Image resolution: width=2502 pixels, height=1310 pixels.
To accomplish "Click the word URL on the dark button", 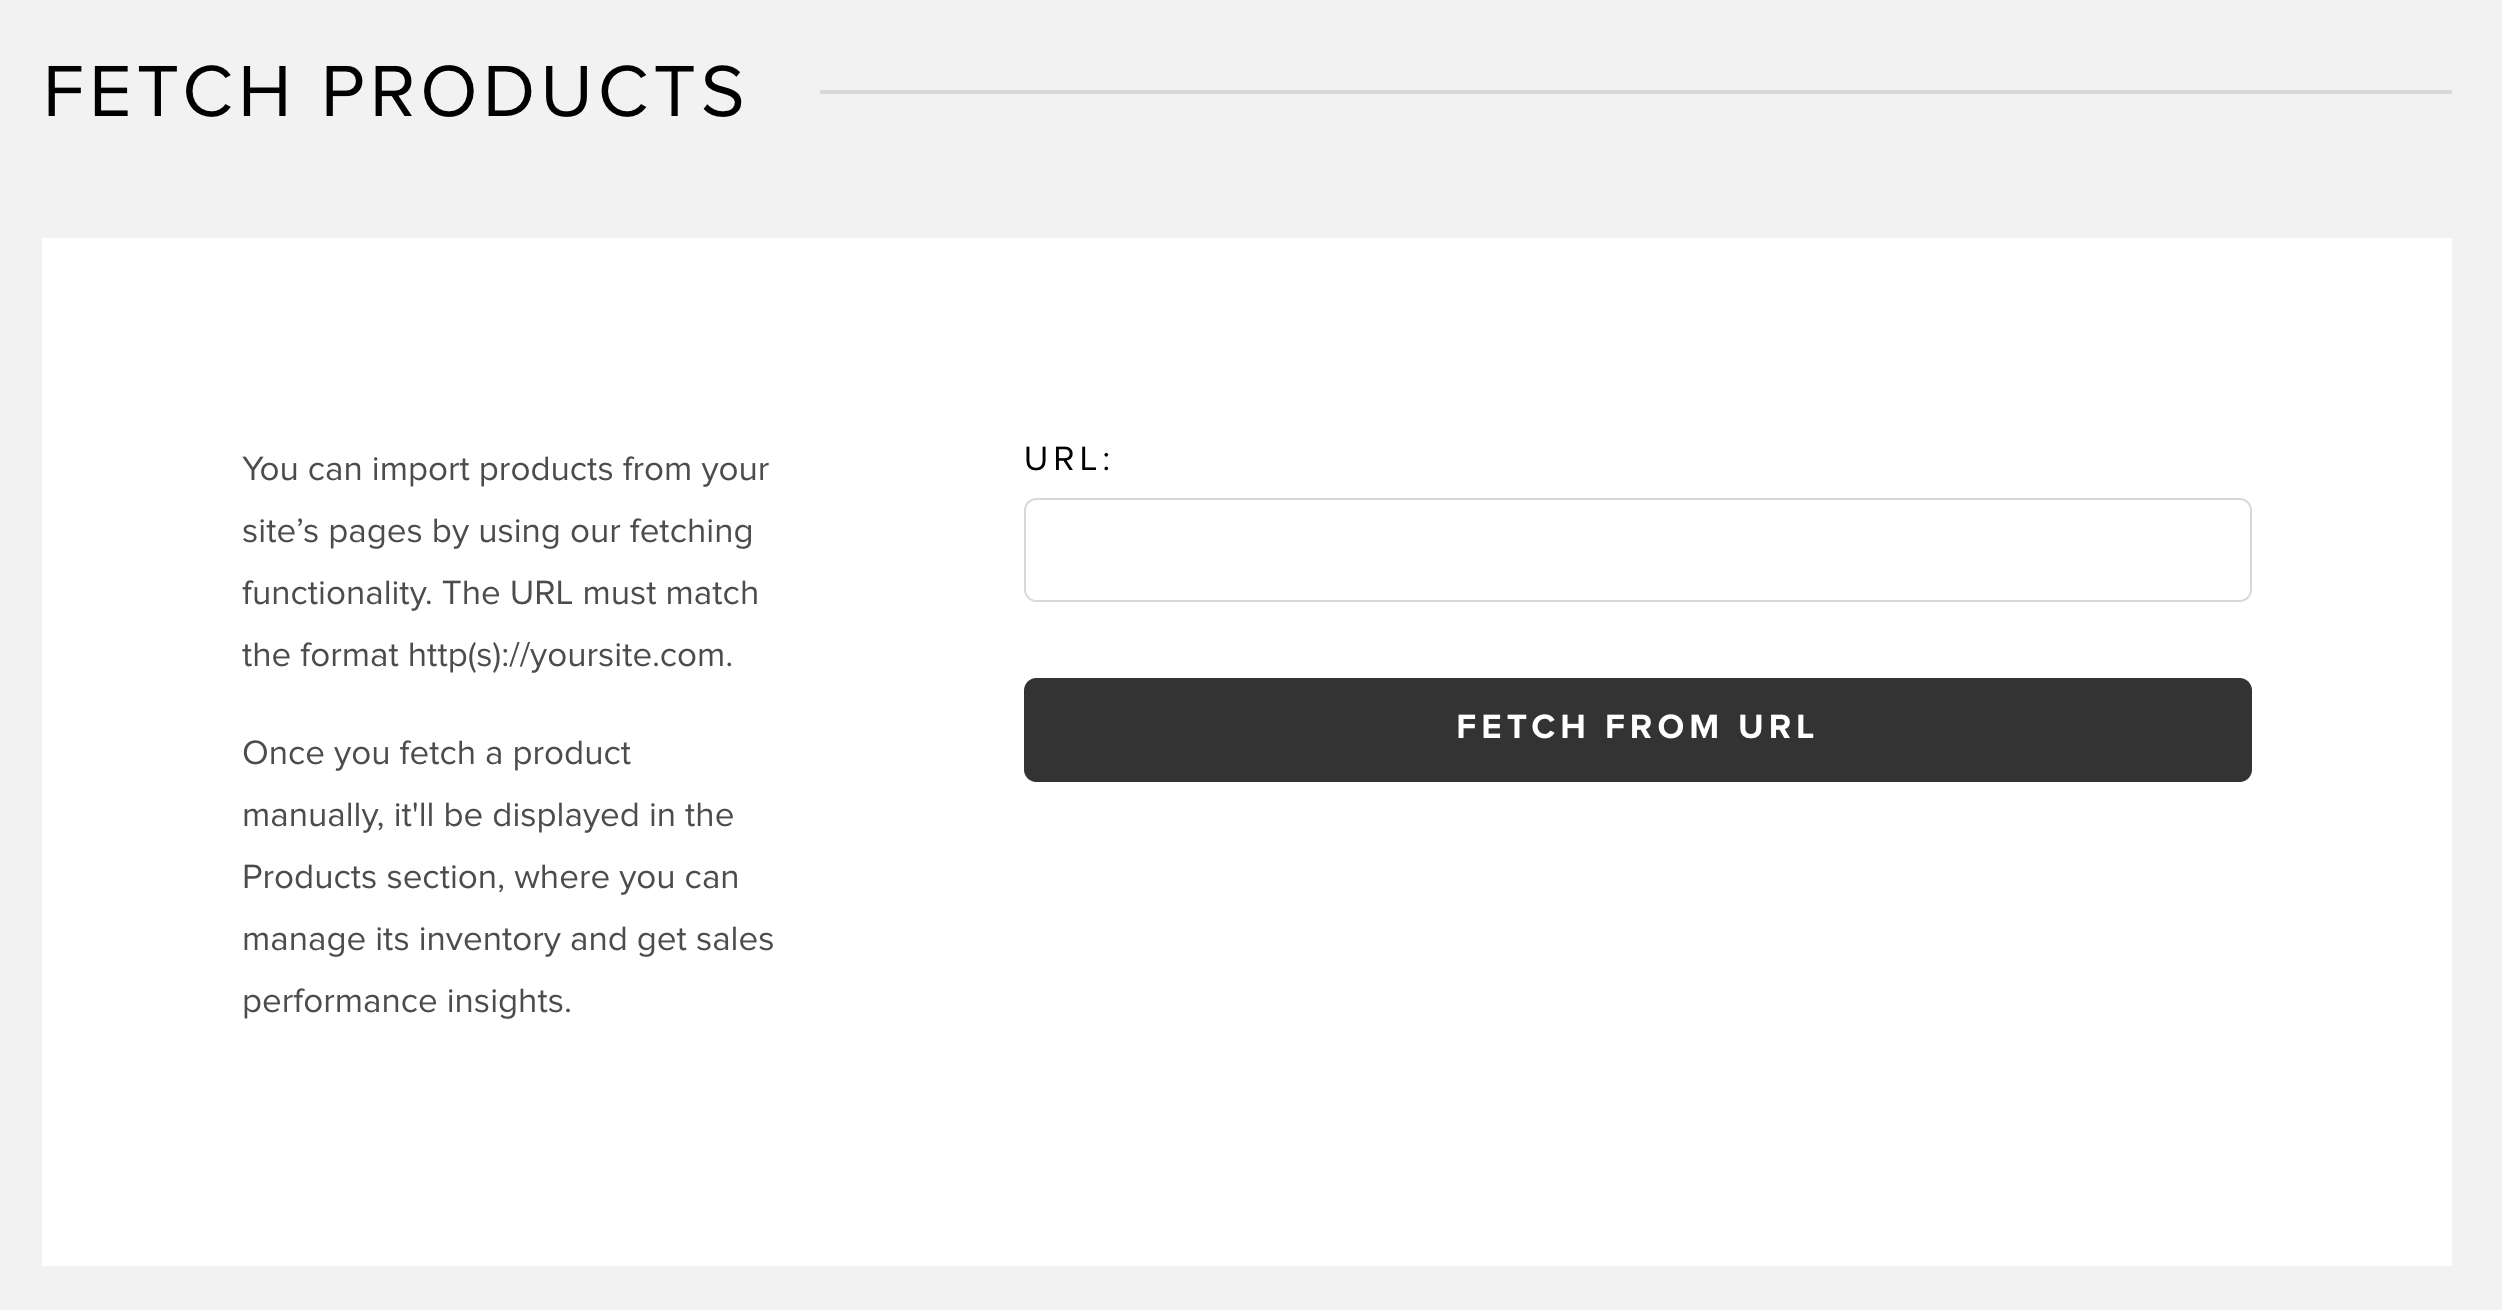I will [x=1777, y=727].
